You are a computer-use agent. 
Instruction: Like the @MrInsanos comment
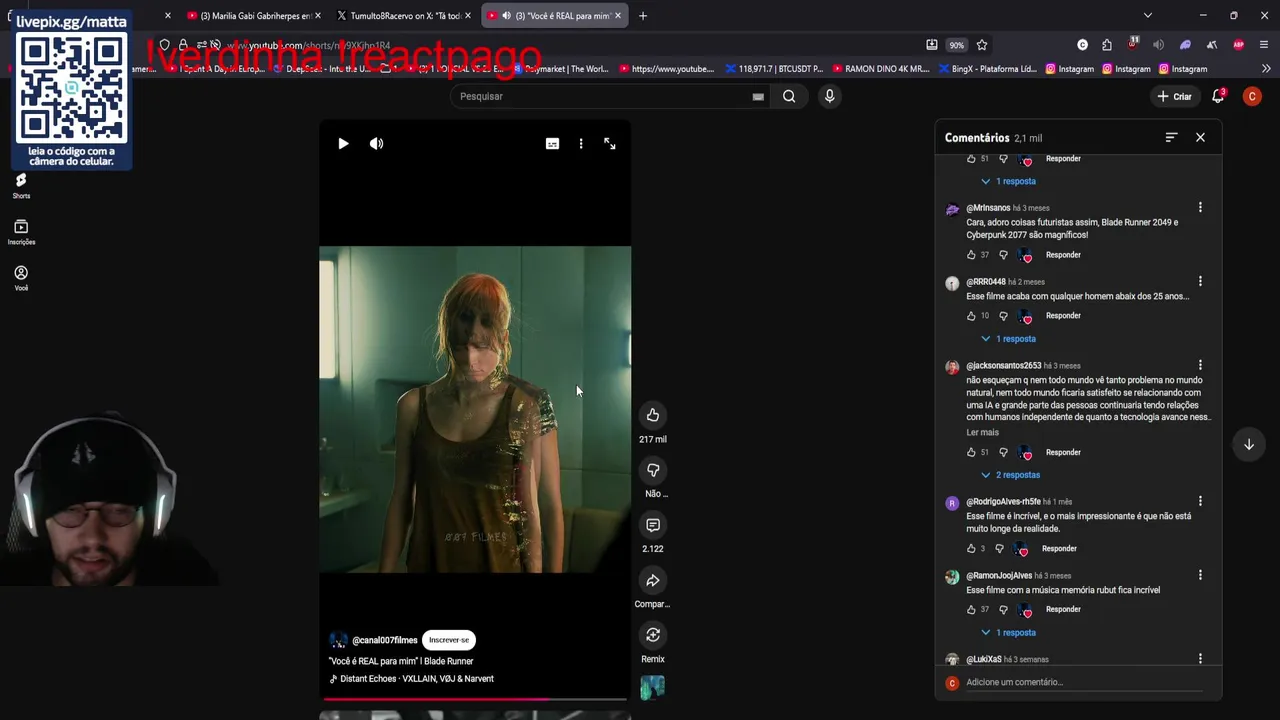(x=971, y=255)
